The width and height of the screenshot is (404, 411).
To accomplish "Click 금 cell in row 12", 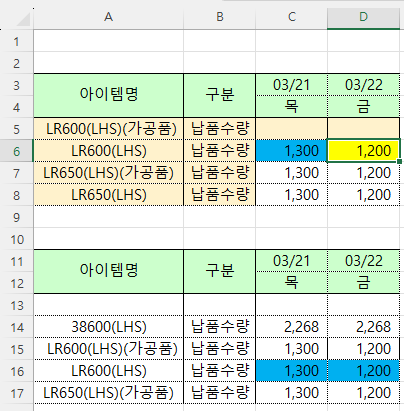I will coord(364,283).
